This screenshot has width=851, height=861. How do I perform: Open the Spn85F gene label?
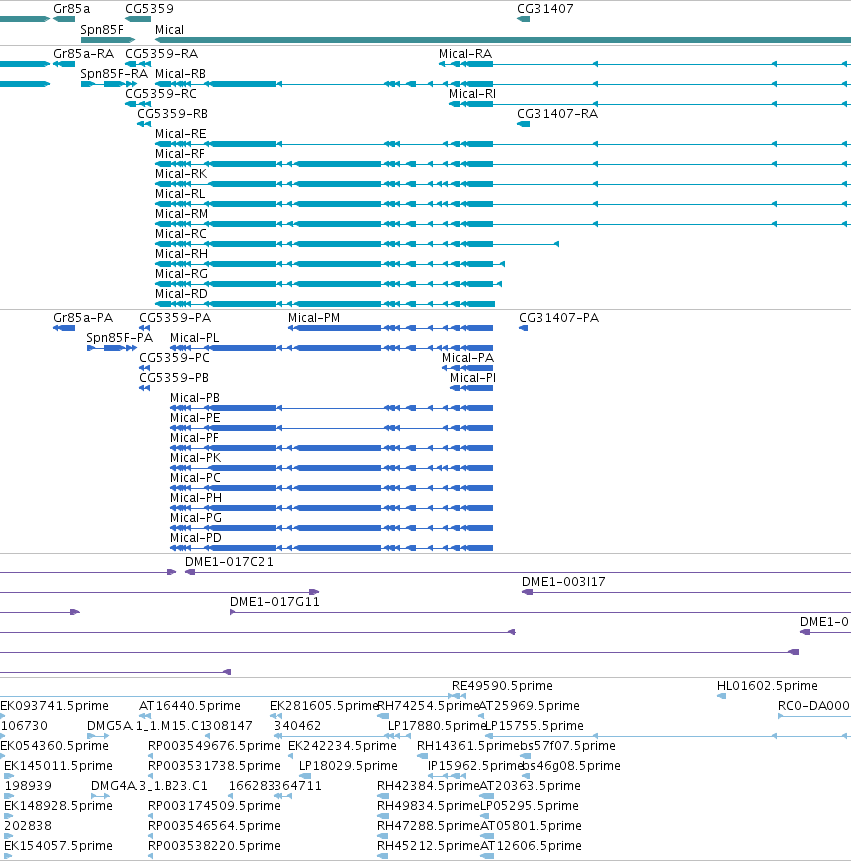pos(102,30)
